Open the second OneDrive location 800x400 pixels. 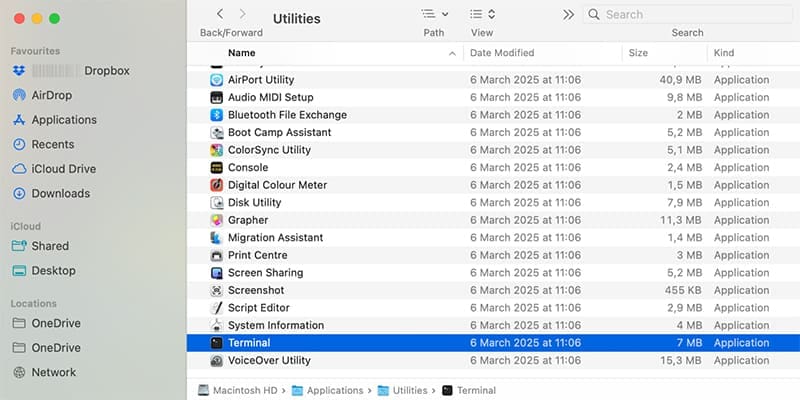[56, 348]
